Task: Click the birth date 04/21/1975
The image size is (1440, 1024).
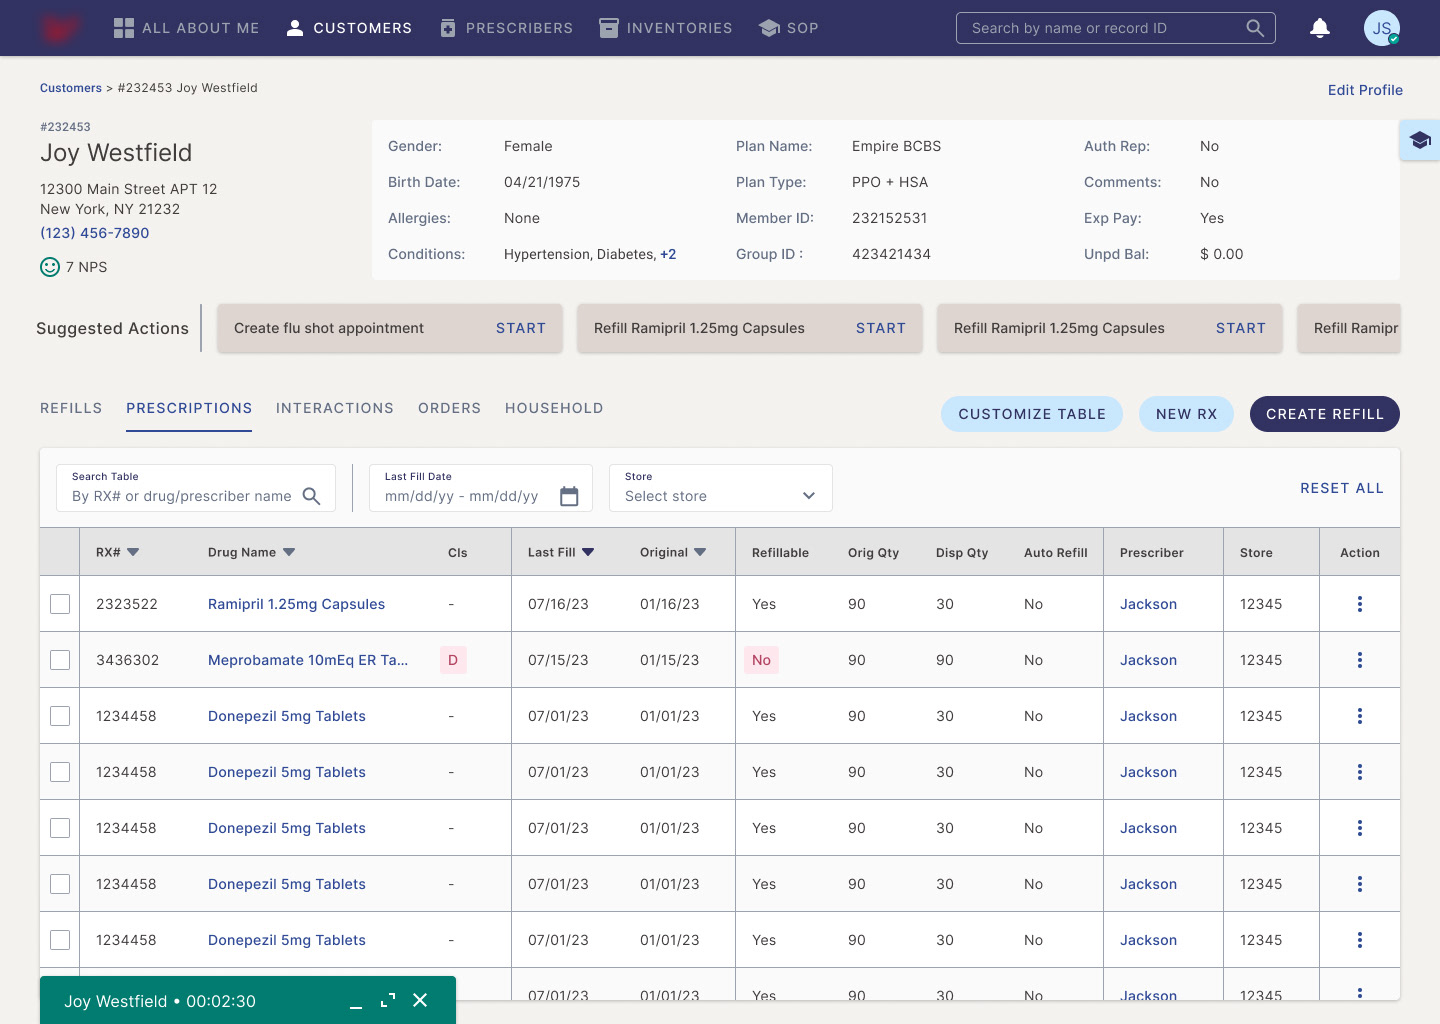Action: [x=542, y=182]
